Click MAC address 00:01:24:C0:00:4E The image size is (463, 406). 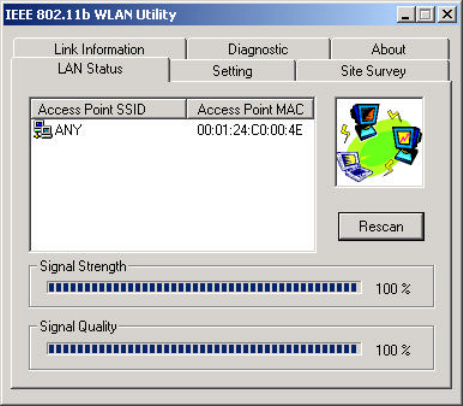coord(250,130)
